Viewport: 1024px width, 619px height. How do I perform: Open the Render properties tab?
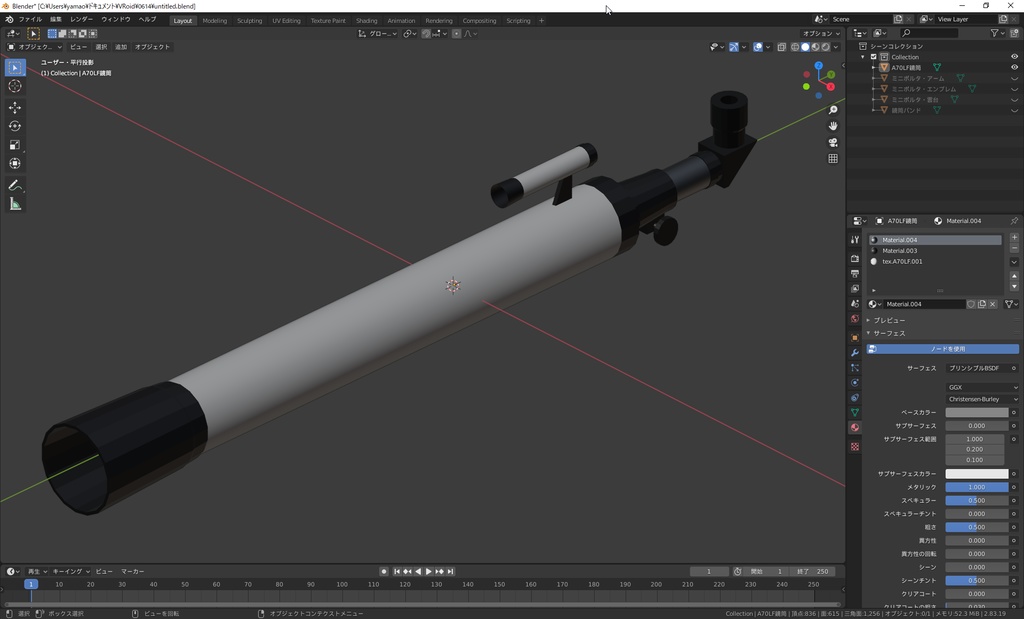pos(855,259)
